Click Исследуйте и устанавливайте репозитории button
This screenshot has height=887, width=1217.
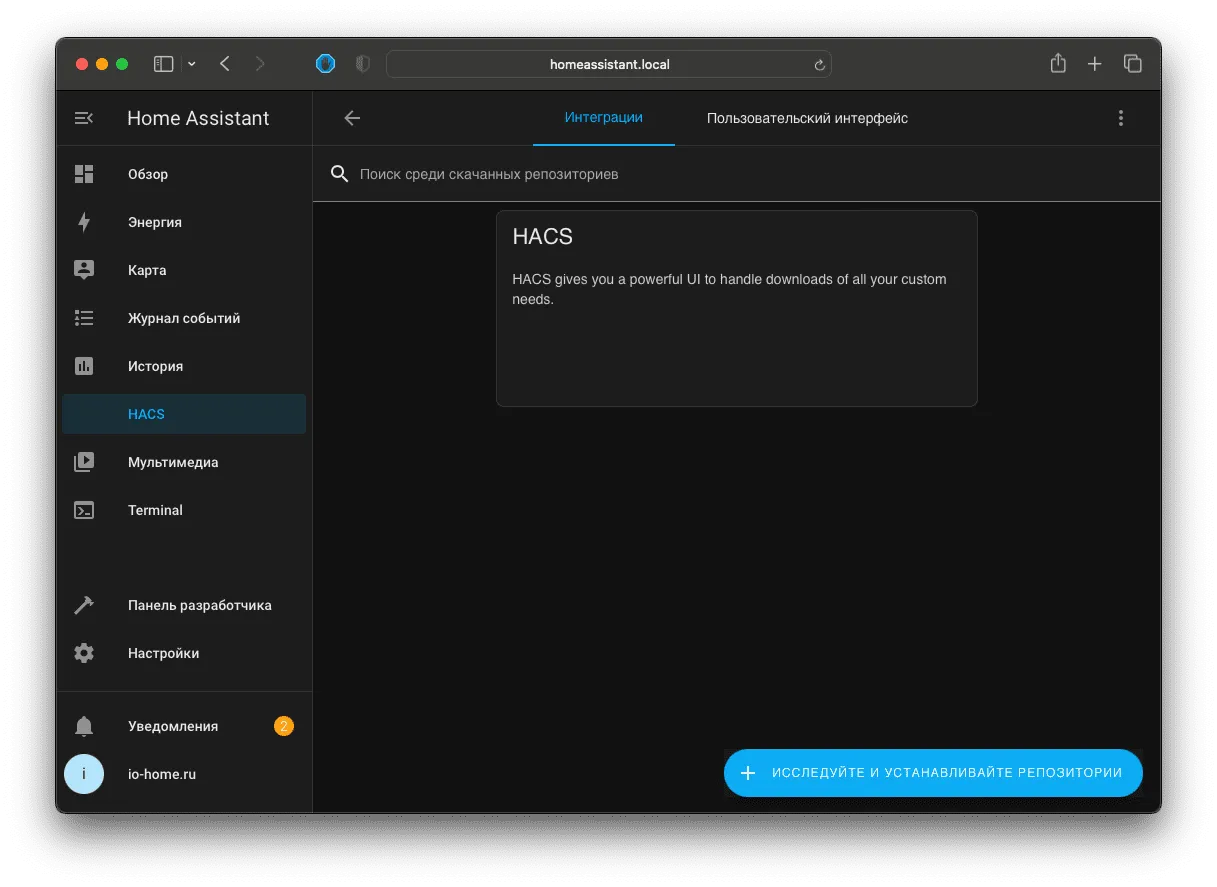pos(933,773)
